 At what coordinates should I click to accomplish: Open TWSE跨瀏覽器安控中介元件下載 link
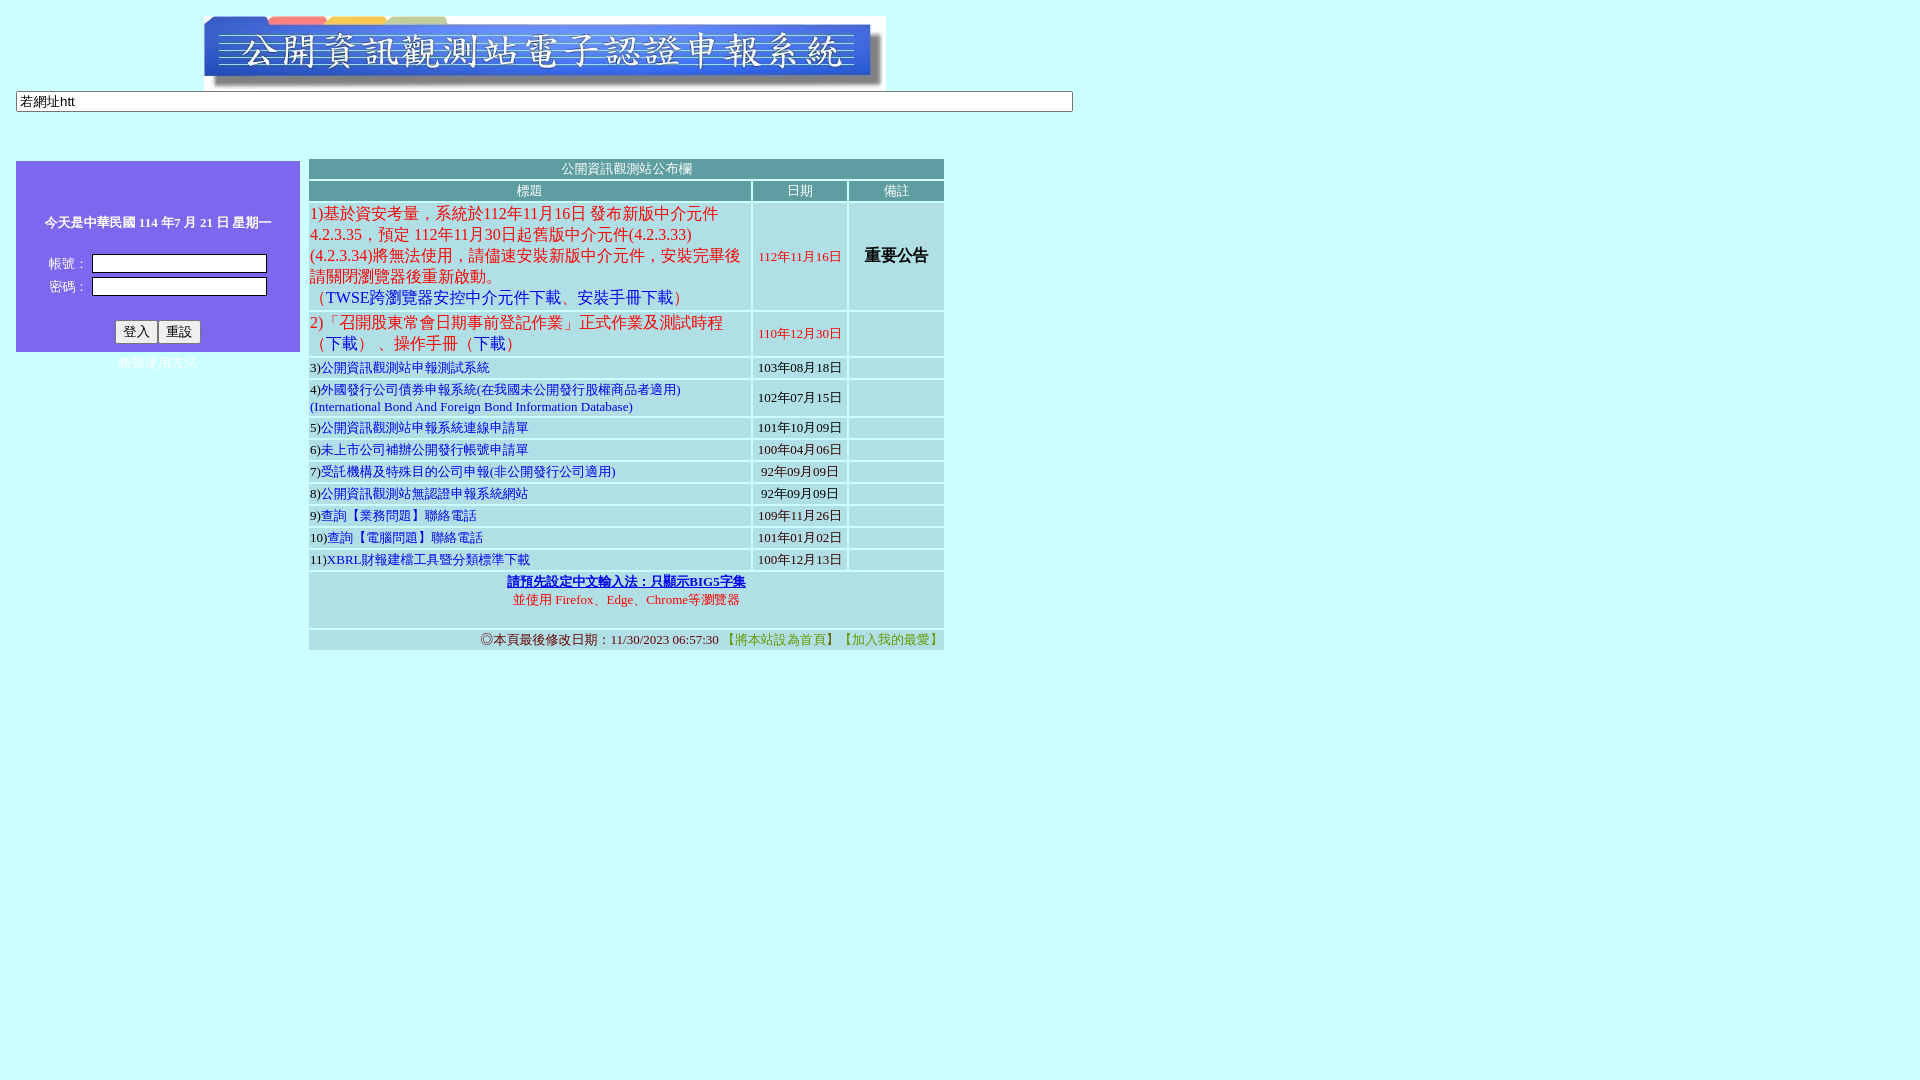(x=443, y=298)
